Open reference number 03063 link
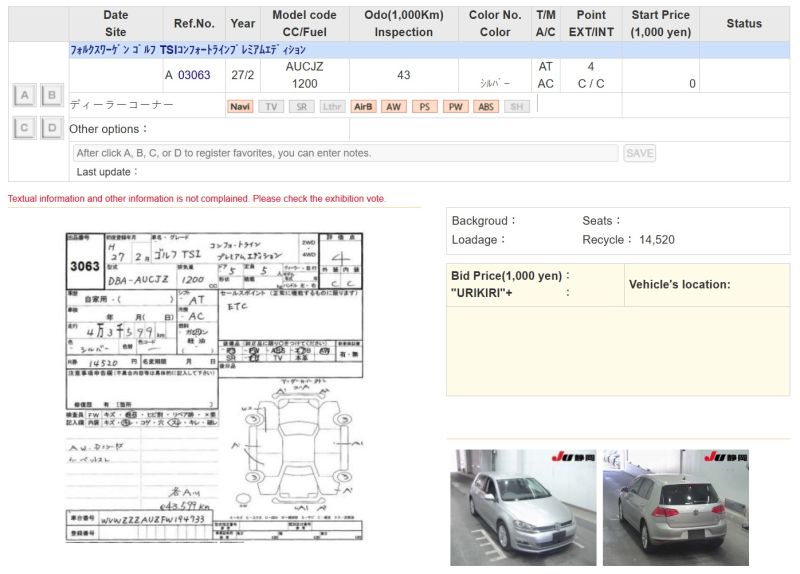This screenshot has height=574, width=800. [x=194, y=75]
